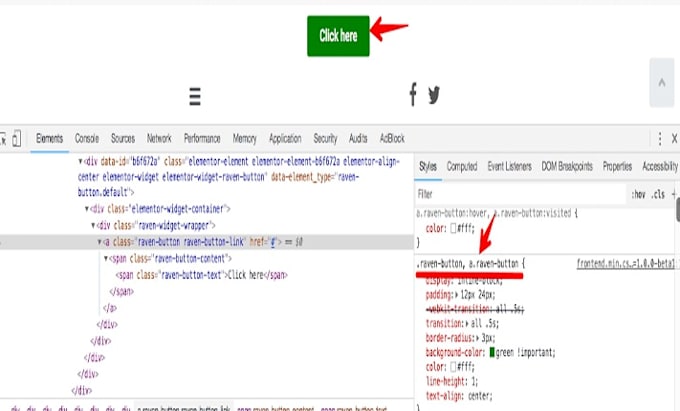Click the green Click here button

[x=338, y=36]
